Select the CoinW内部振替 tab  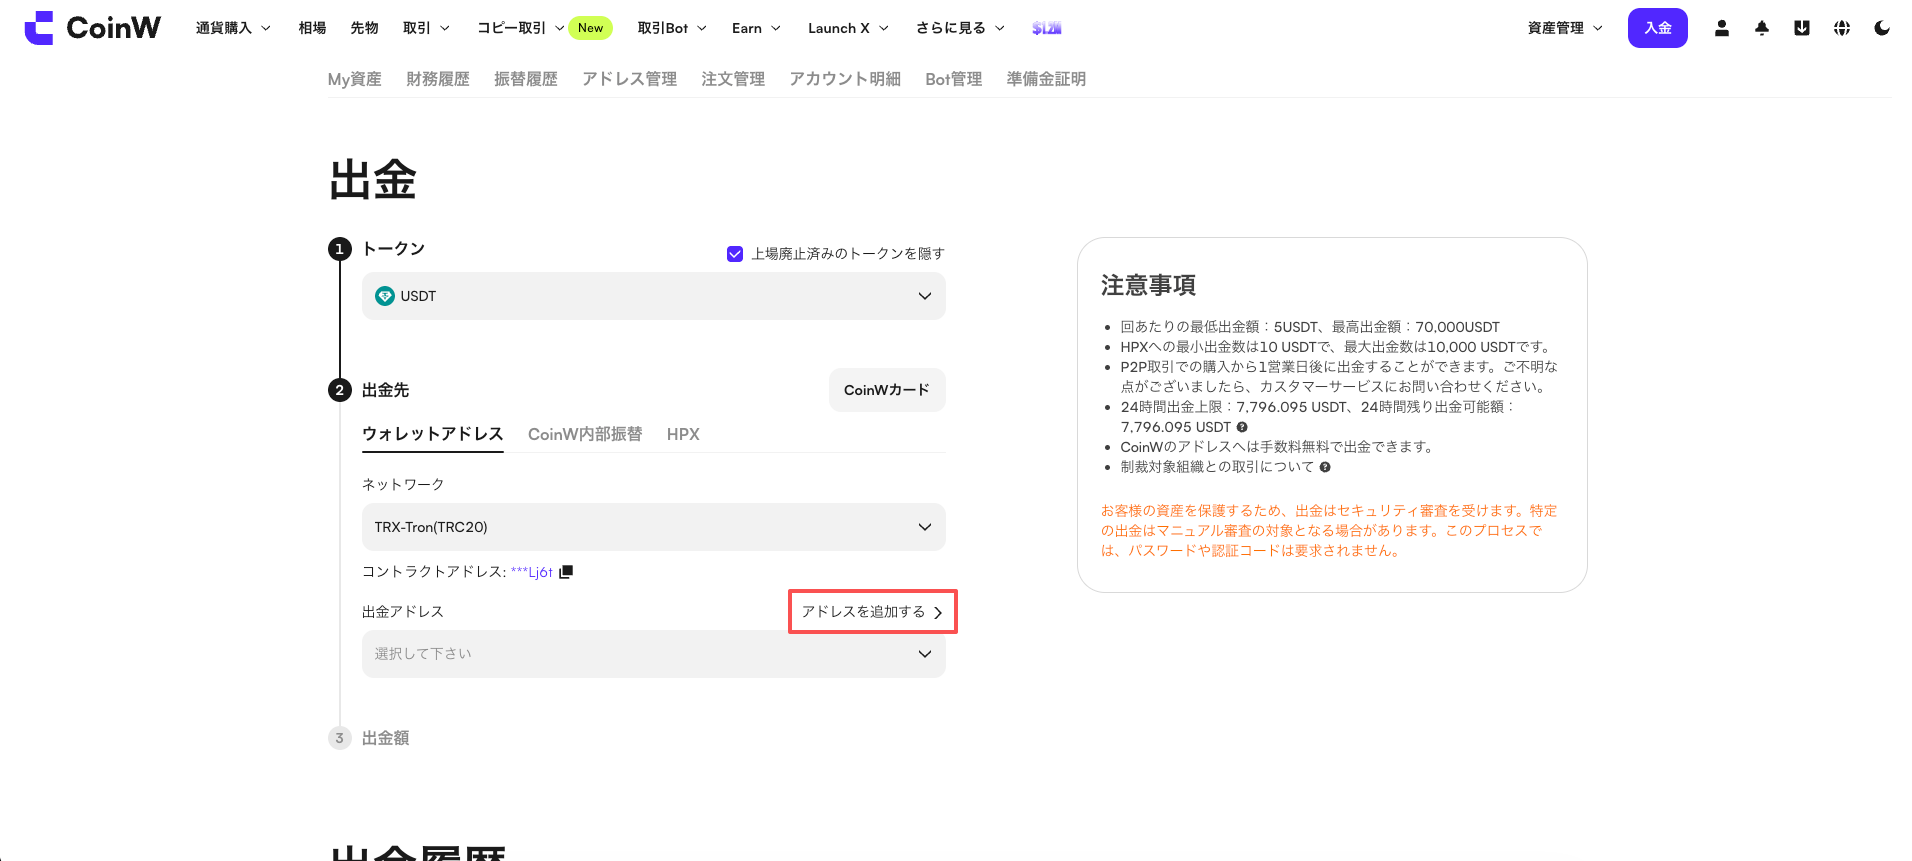click(x=585, y=434)
